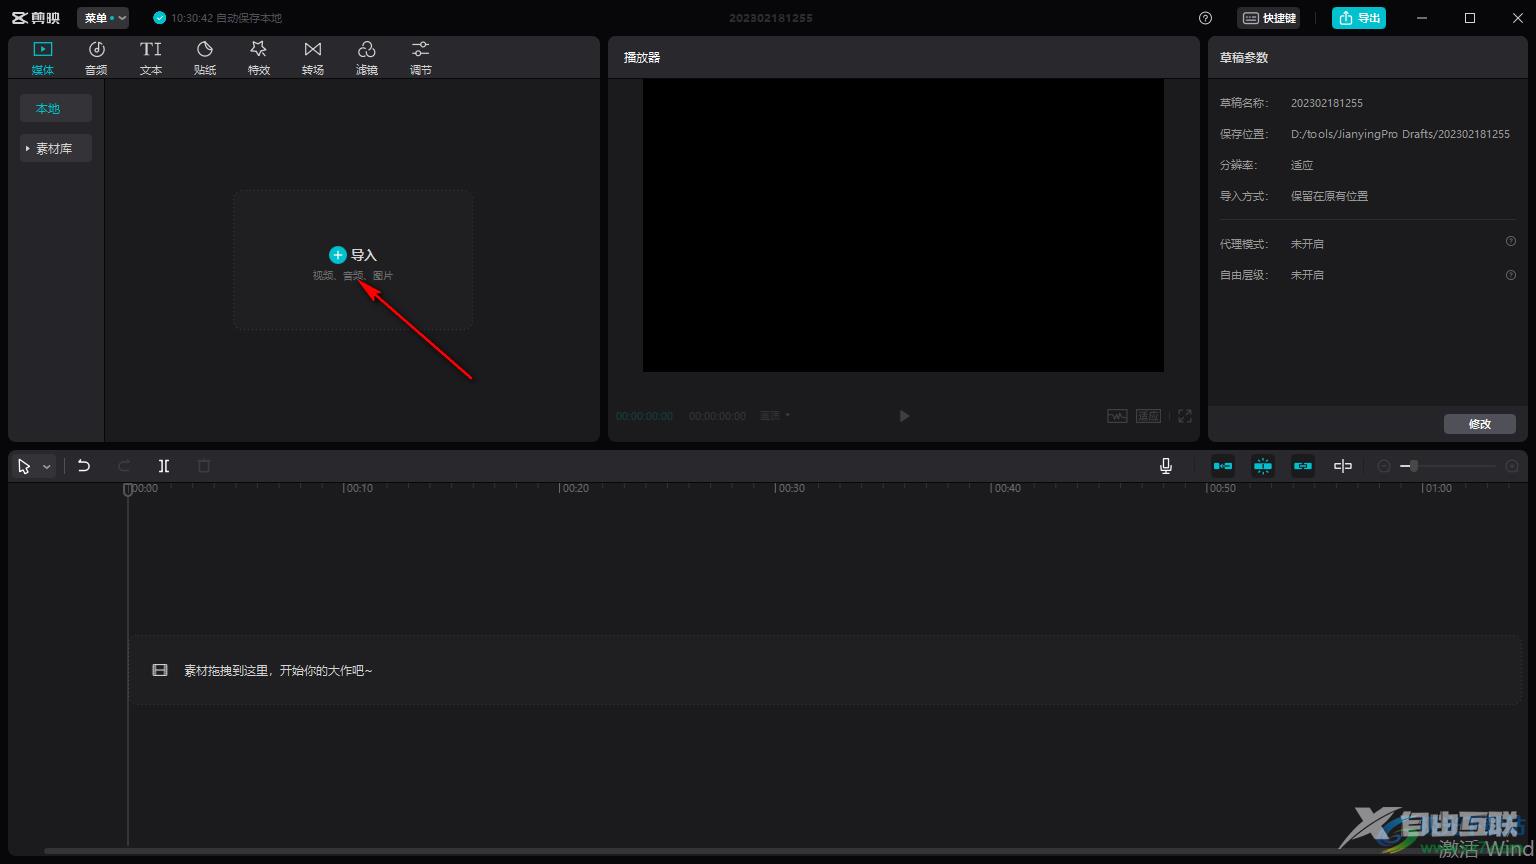The width and height of the screenshot is (1536, 864).
Task: Open the 菜单 dropdown menu
Action: click(x=103, y=18)
